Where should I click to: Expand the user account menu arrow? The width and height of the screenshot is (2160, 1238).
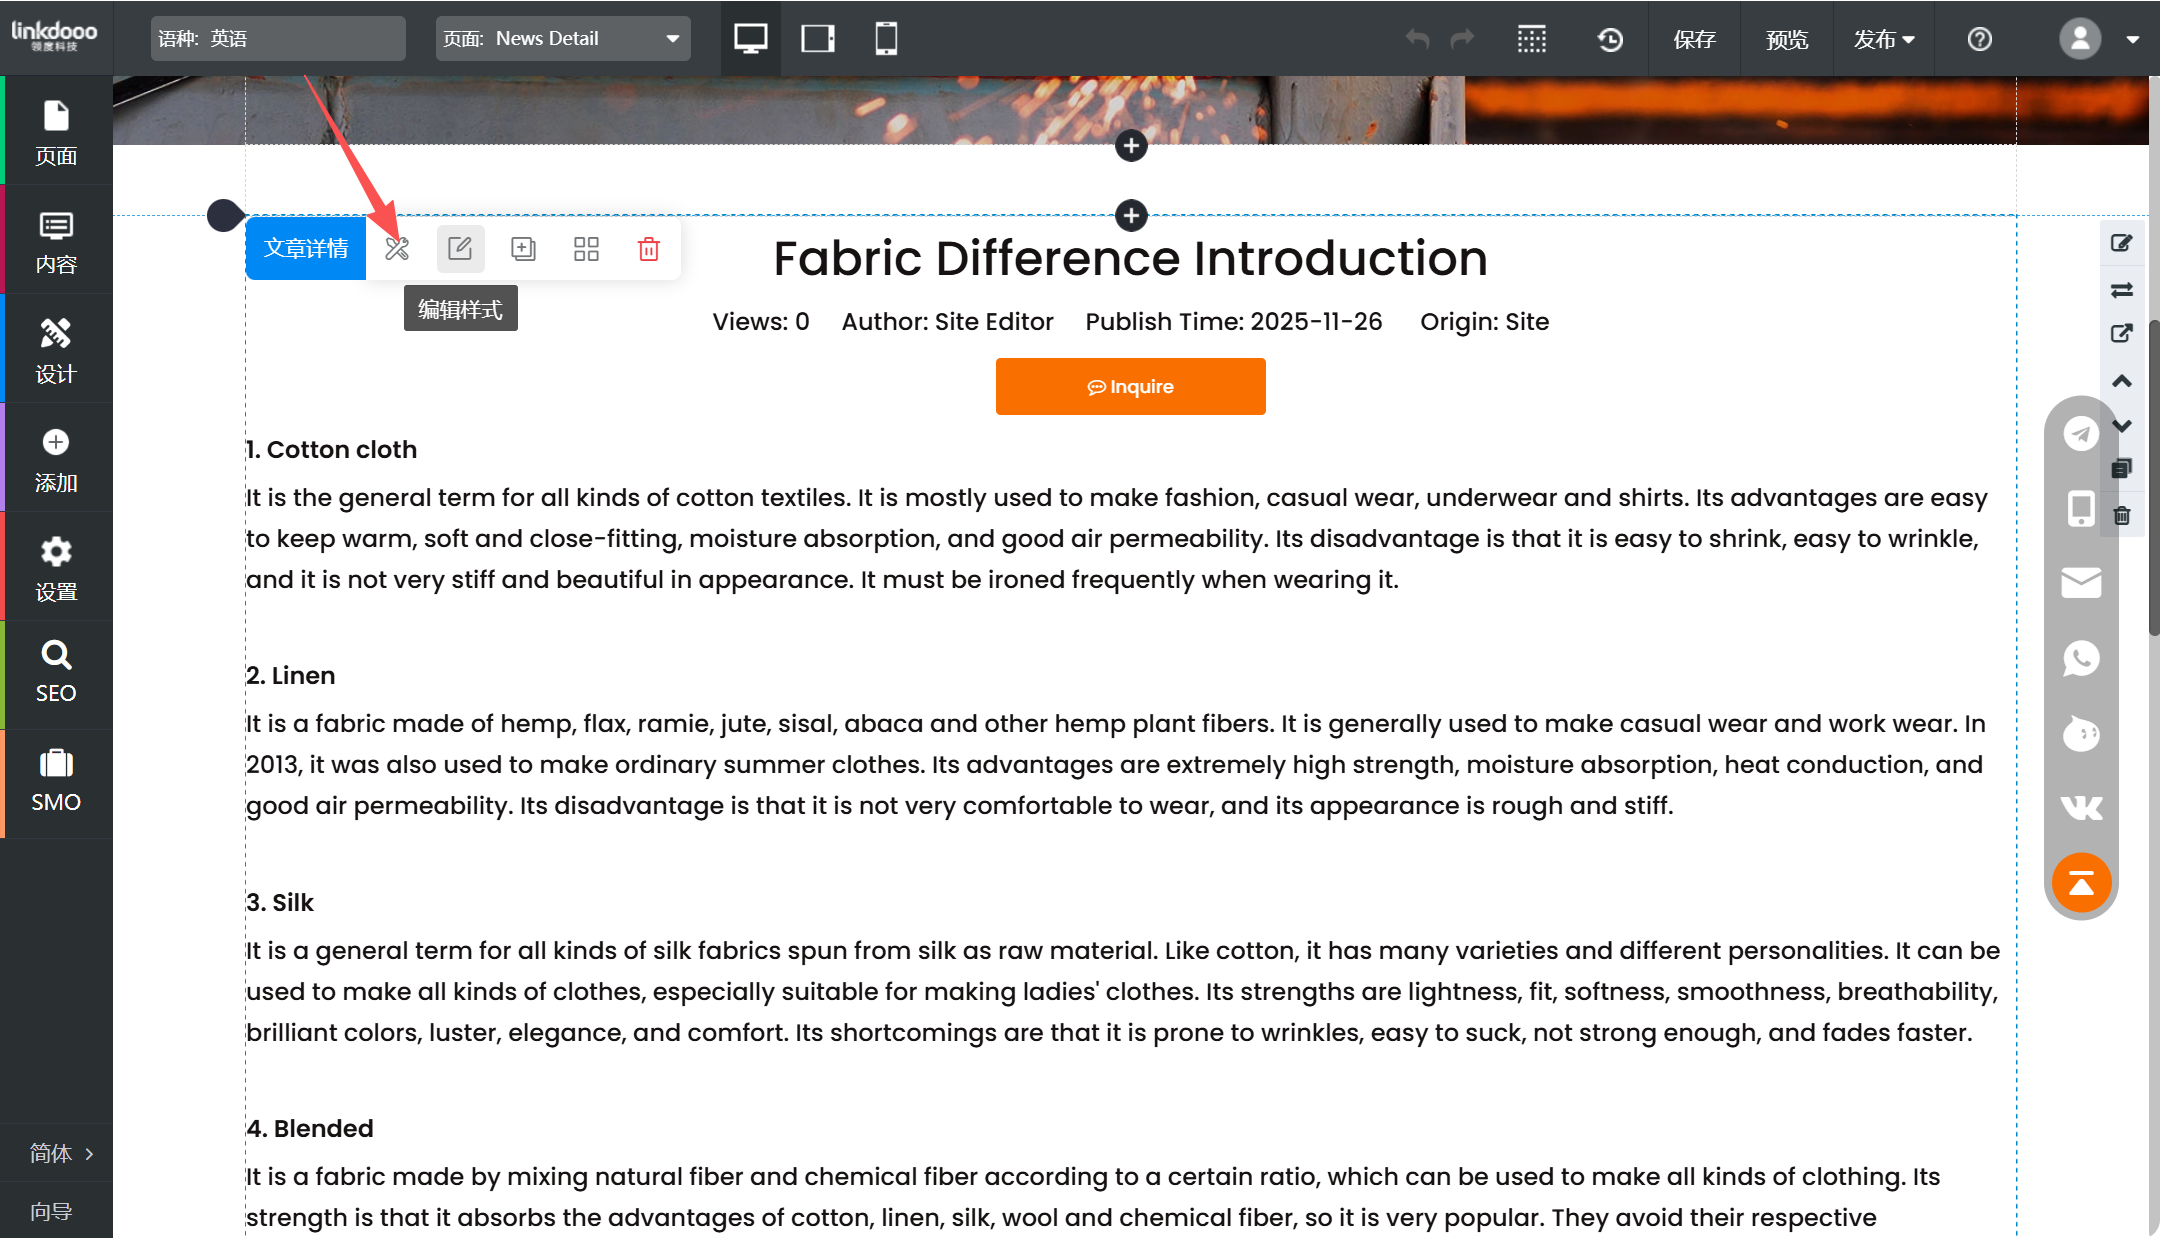coord(2132,40)
